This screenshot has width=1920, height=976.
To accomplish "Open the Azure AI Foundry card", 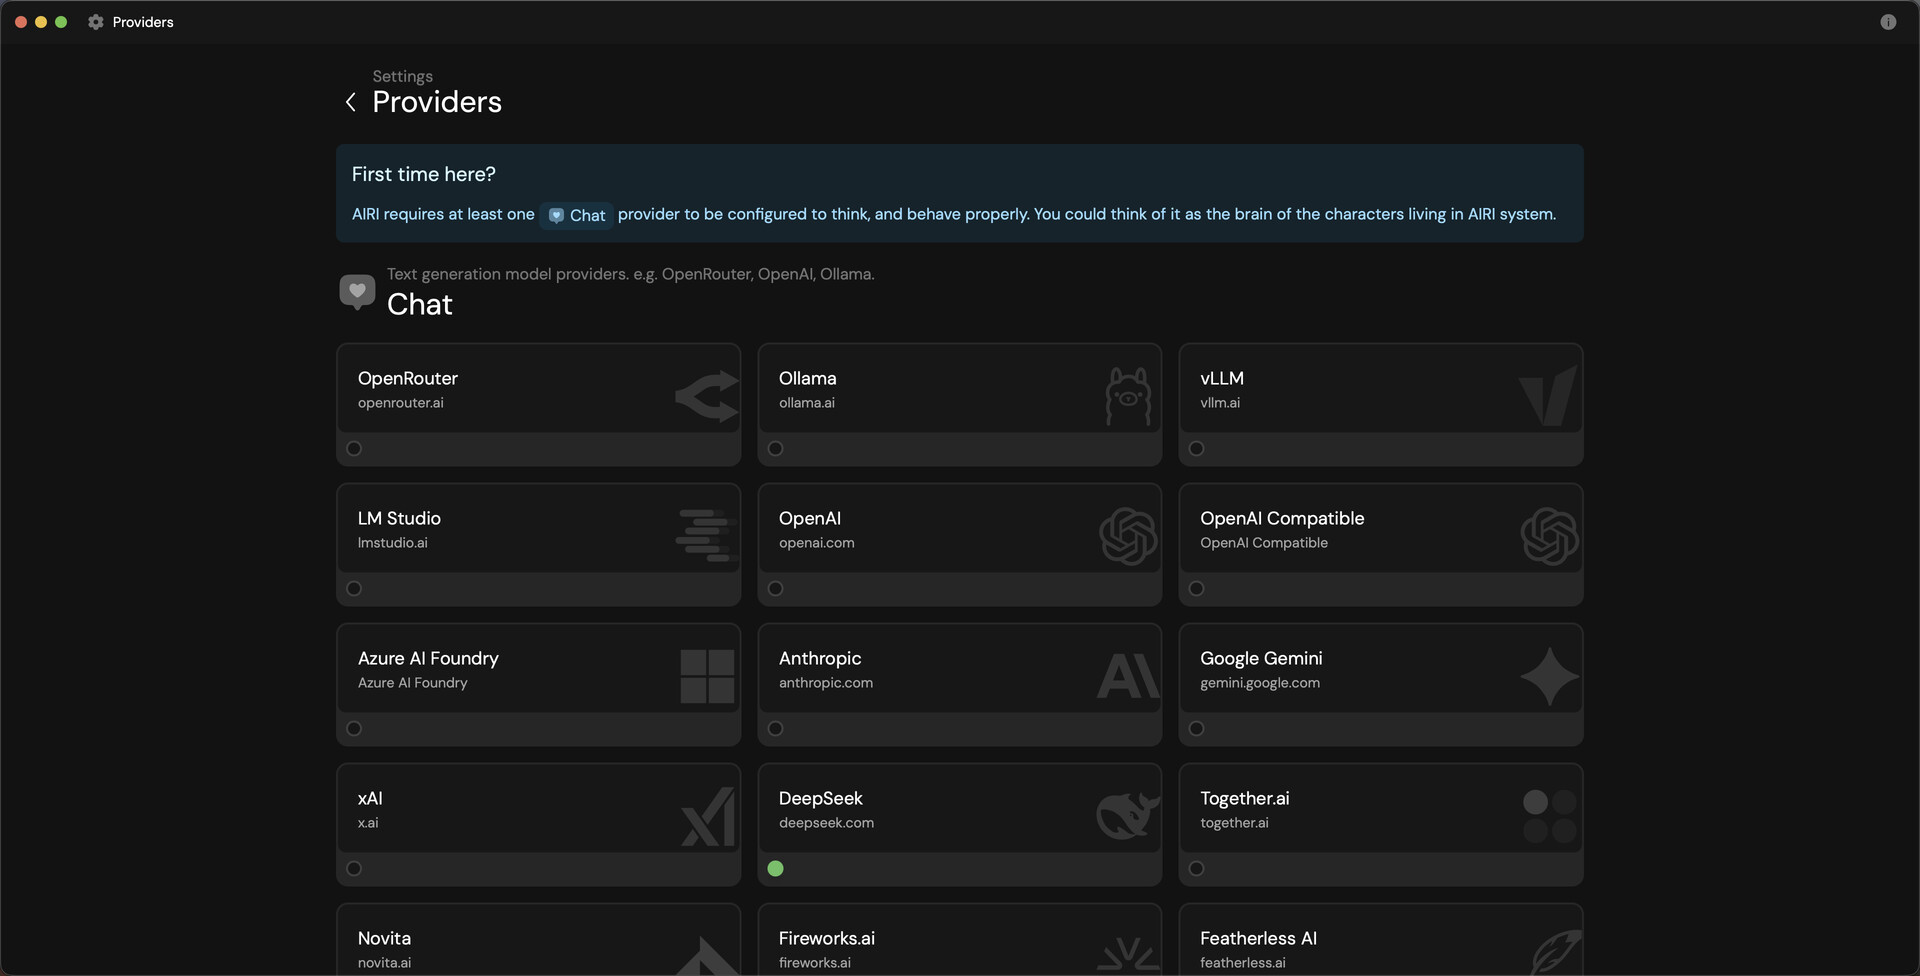I will coord(538,685).
